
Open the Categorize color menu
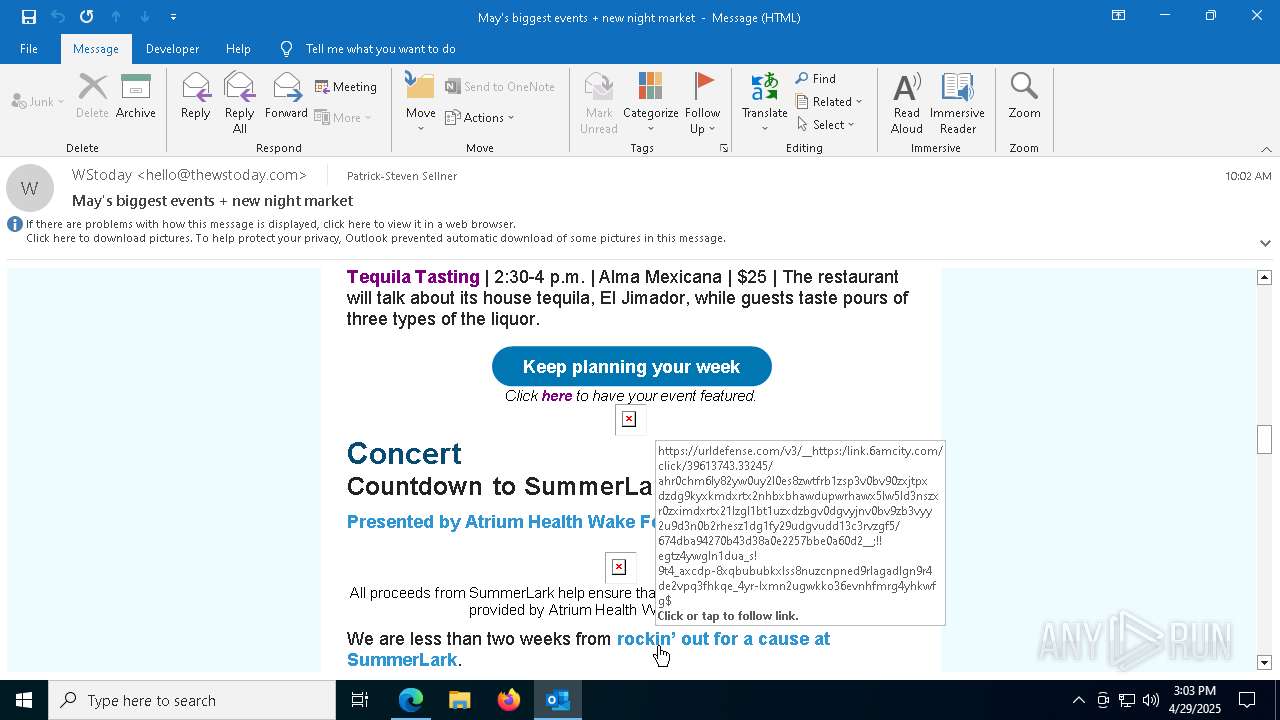click(651, 103)
